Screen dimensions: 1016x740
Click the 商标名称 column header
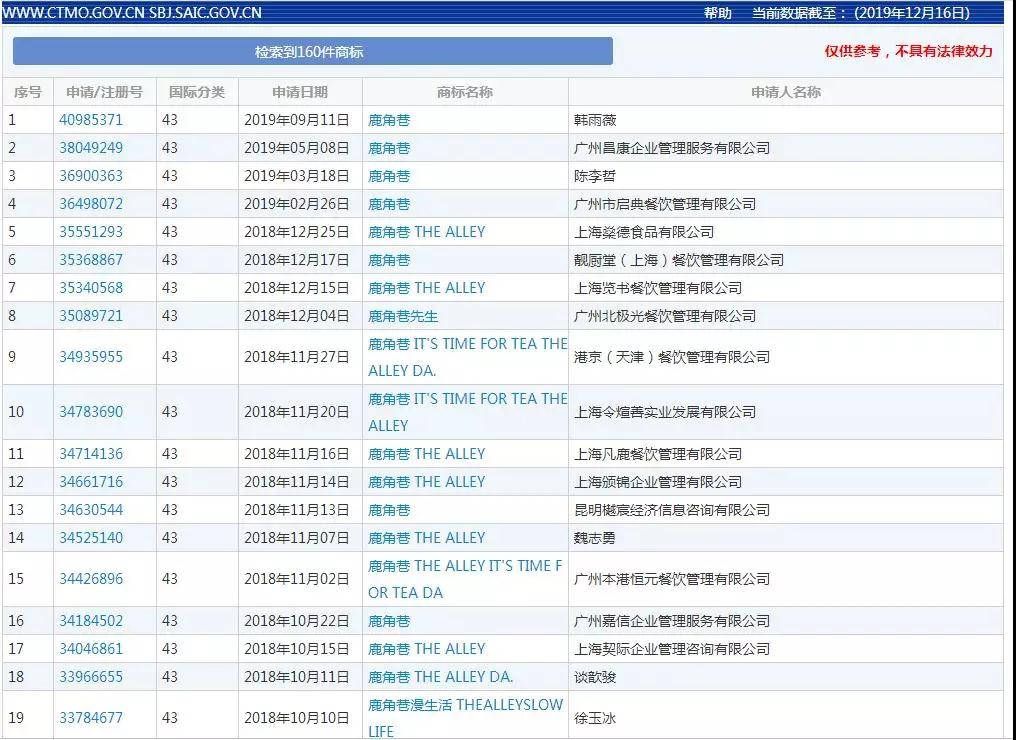click(x=465, y=92)
